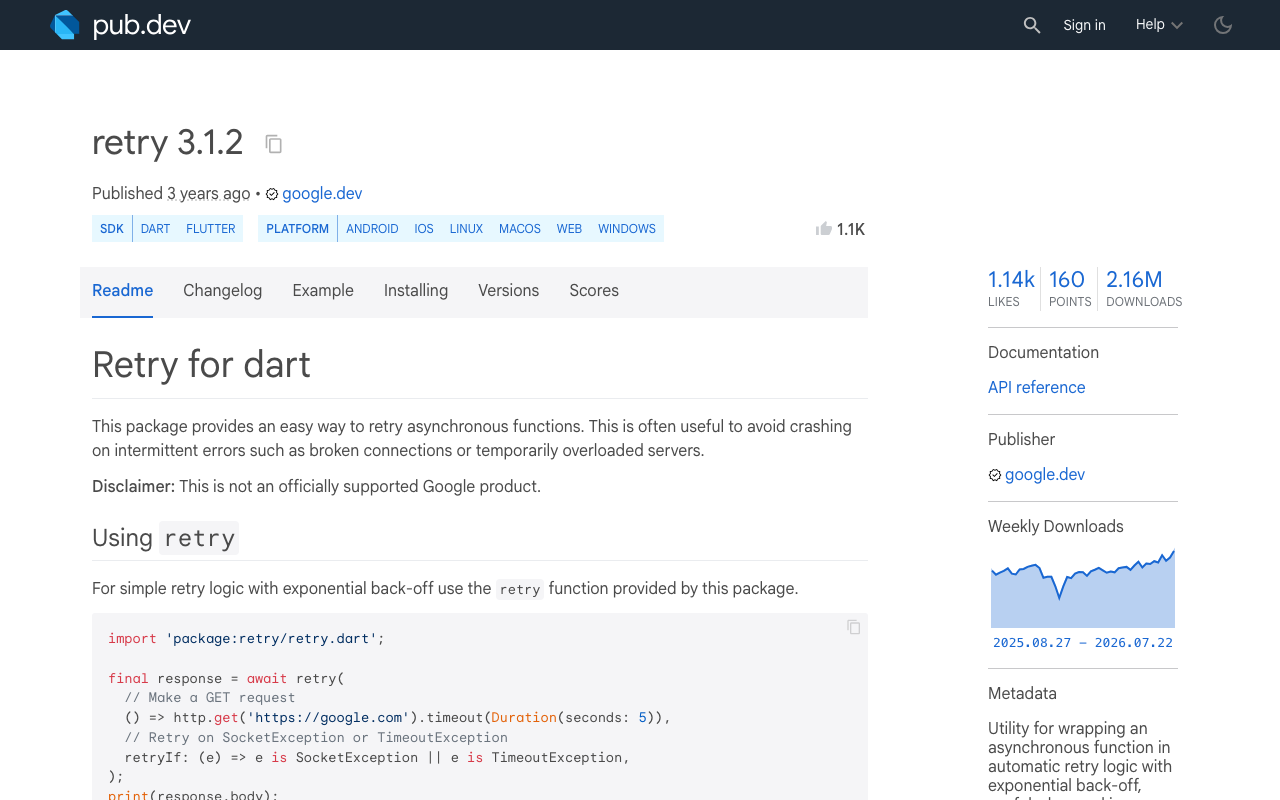
Task: Click the Weekly Downloads chart
Action: coord(1083,588)
